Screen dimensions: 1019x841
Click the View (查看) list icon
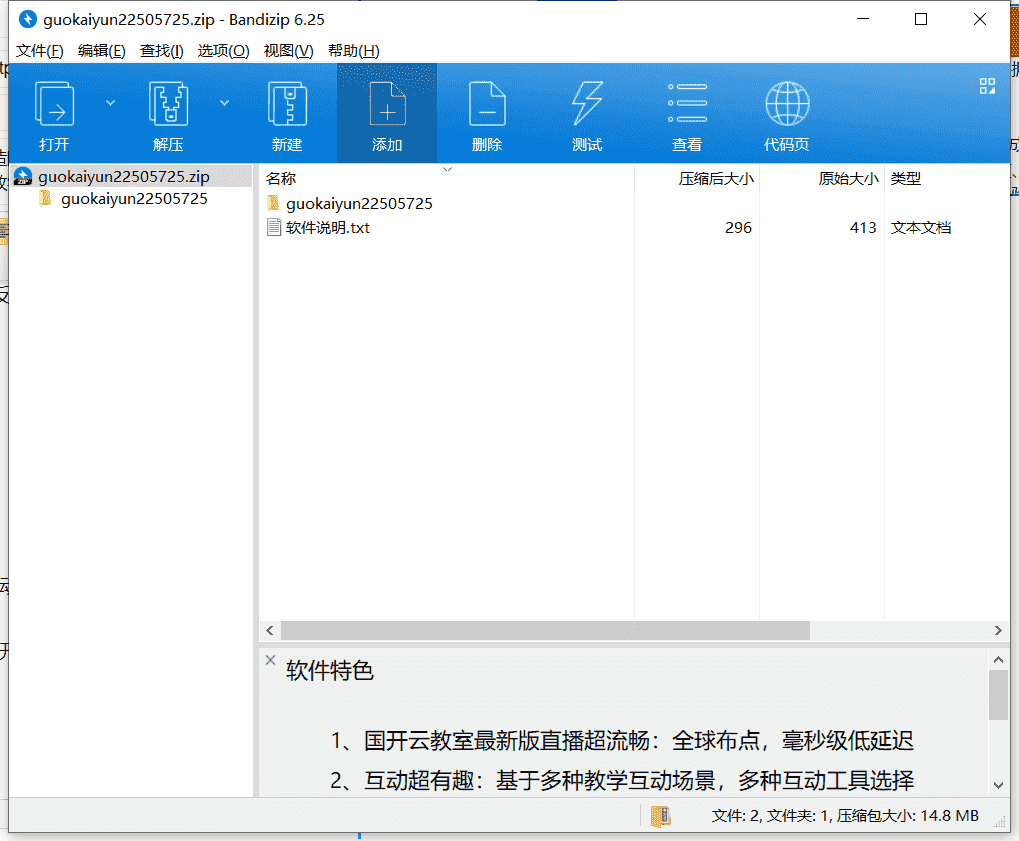coord(687,103)
